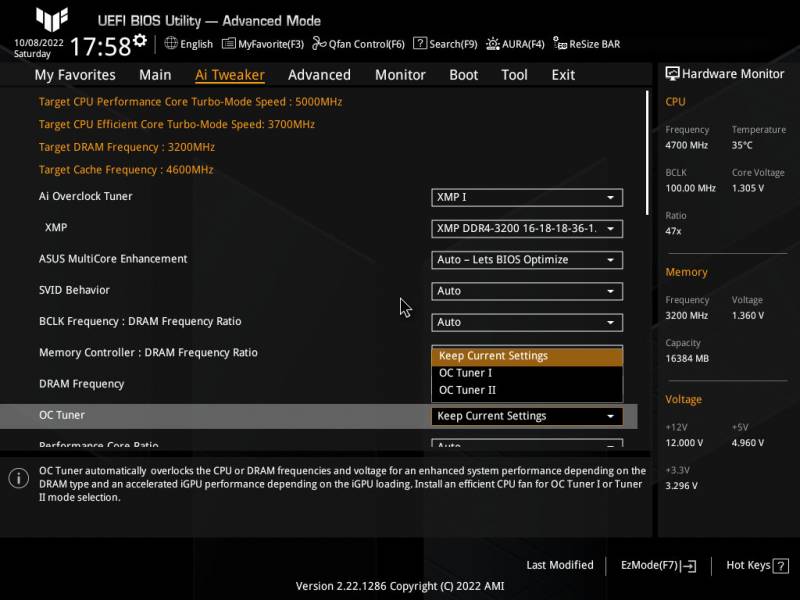Click Target CPU Performance Core Turbo-Mode Speed text
The image size is (800, 600).
pos(190,102)
